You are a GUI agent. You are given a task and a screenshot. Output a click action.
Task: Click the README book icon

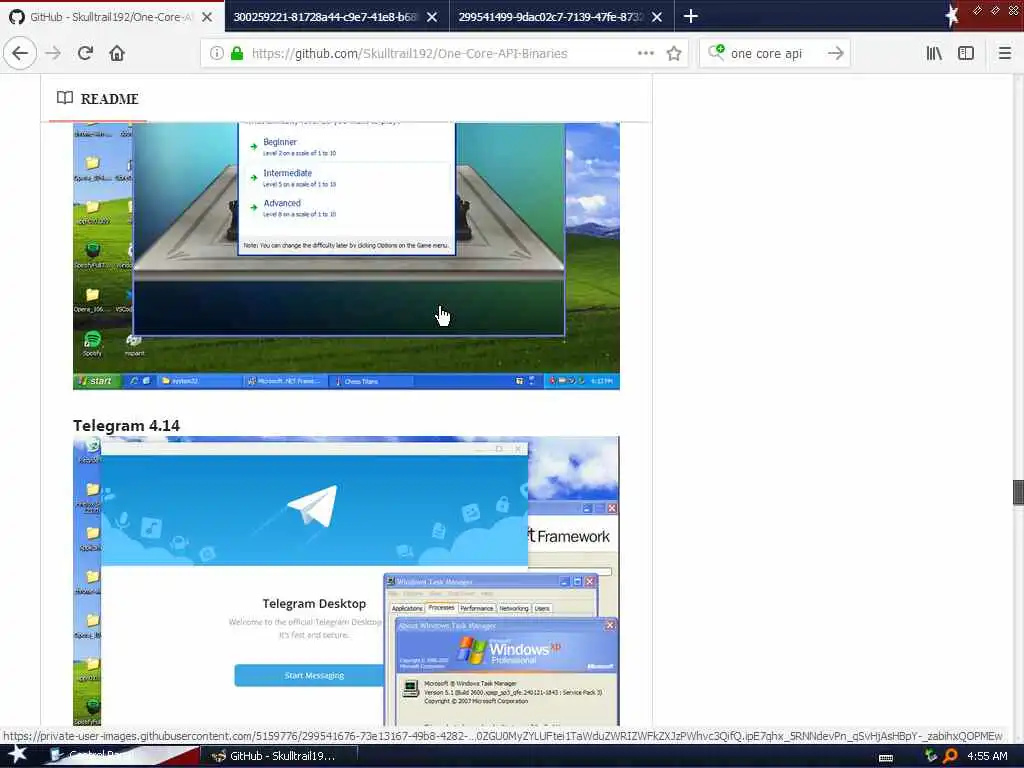click(x=65, y=98)
